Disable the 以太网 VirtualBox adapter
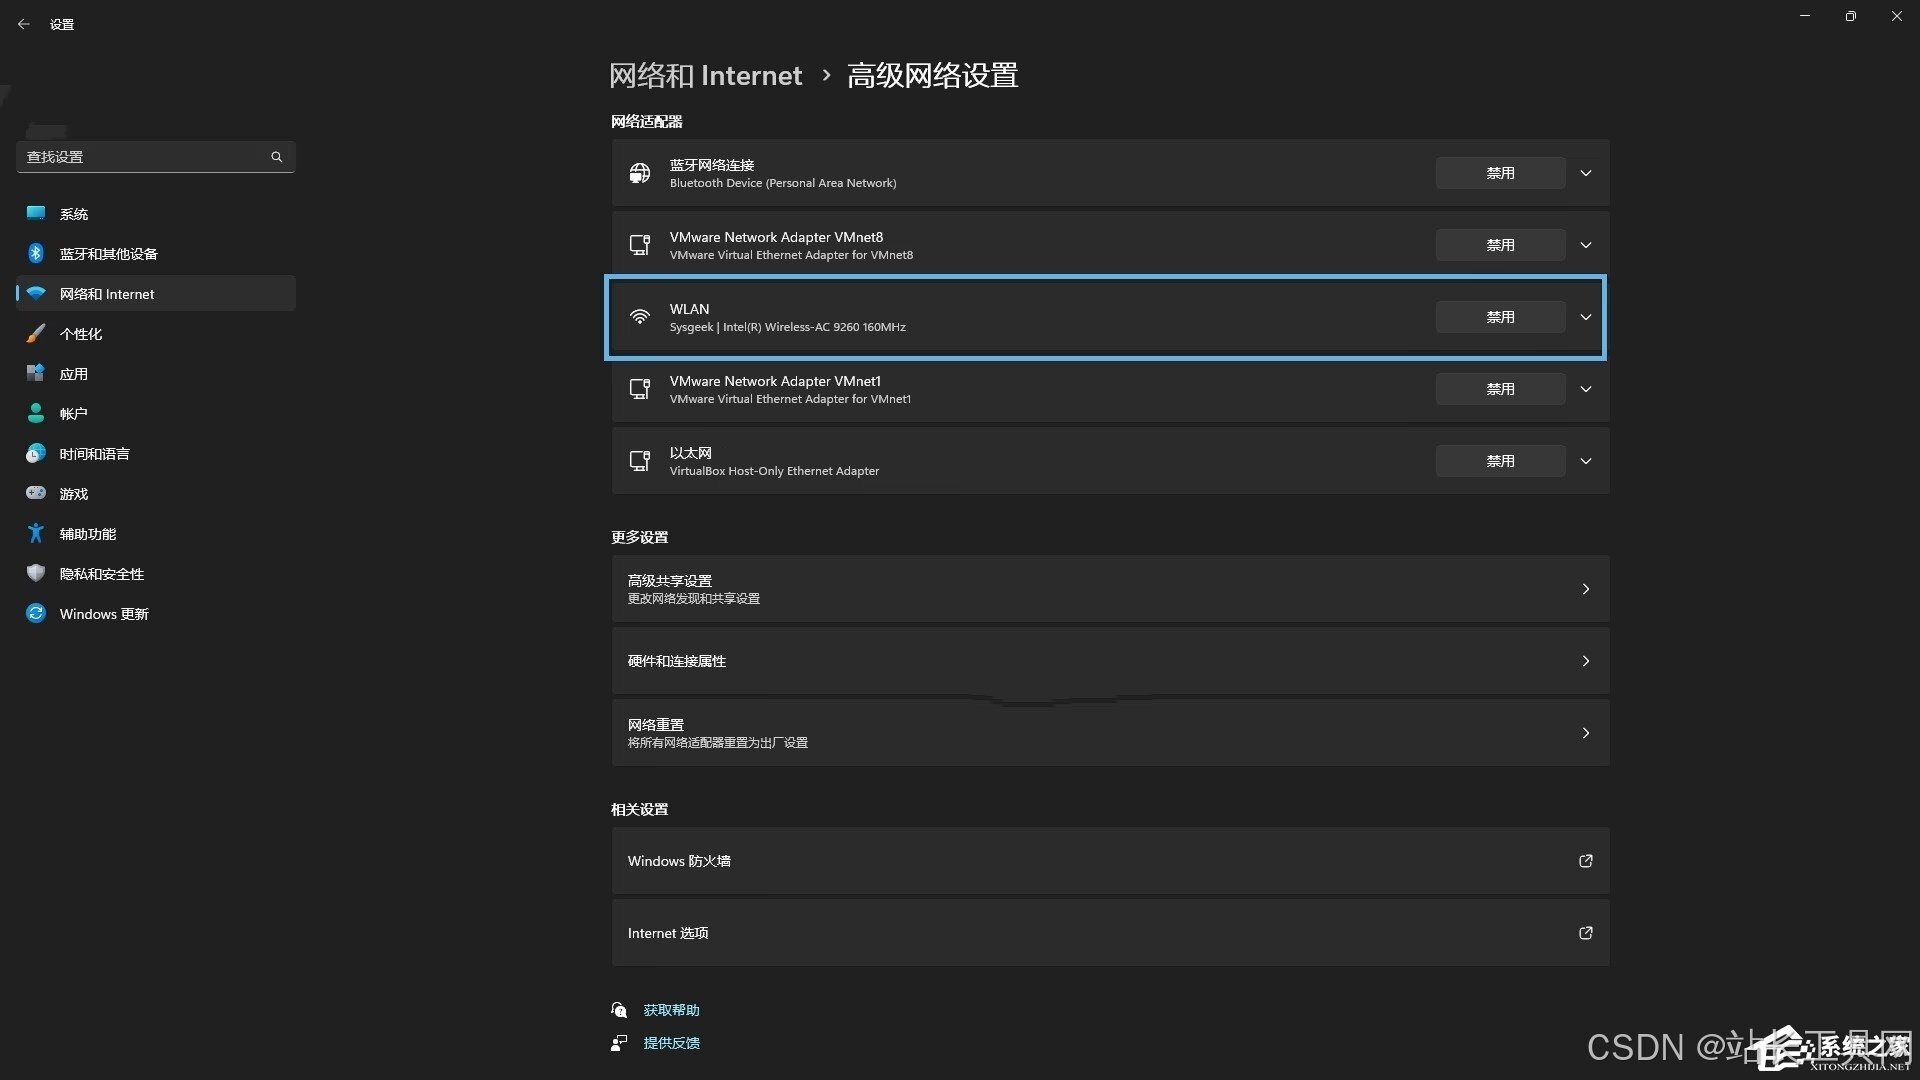Image resolution: width=1920 pixels, height=1080 pixels. point(1500,461)
